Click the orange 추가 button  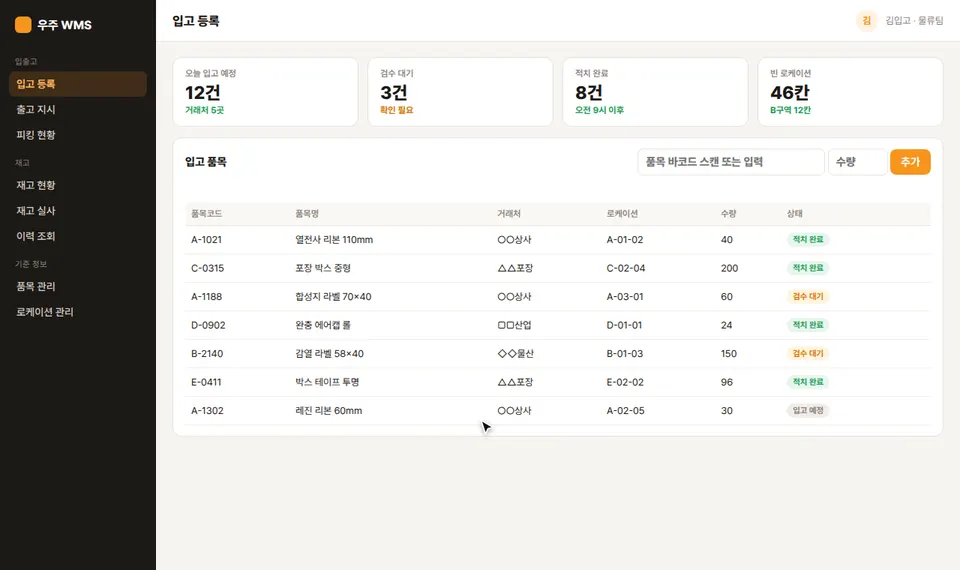910,162
